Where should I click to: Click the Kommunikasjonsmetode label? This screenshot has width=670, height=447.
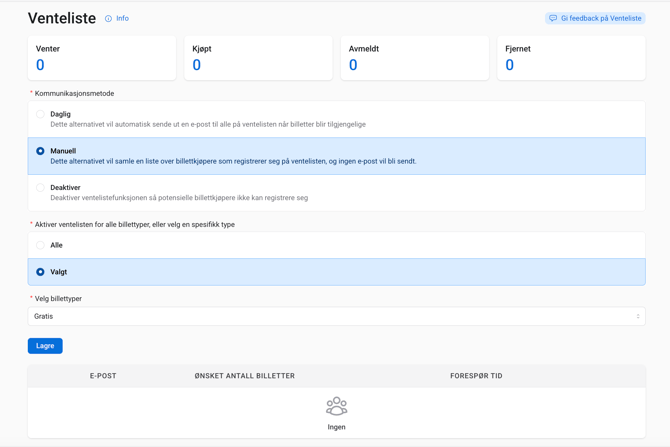click(74, 93)
